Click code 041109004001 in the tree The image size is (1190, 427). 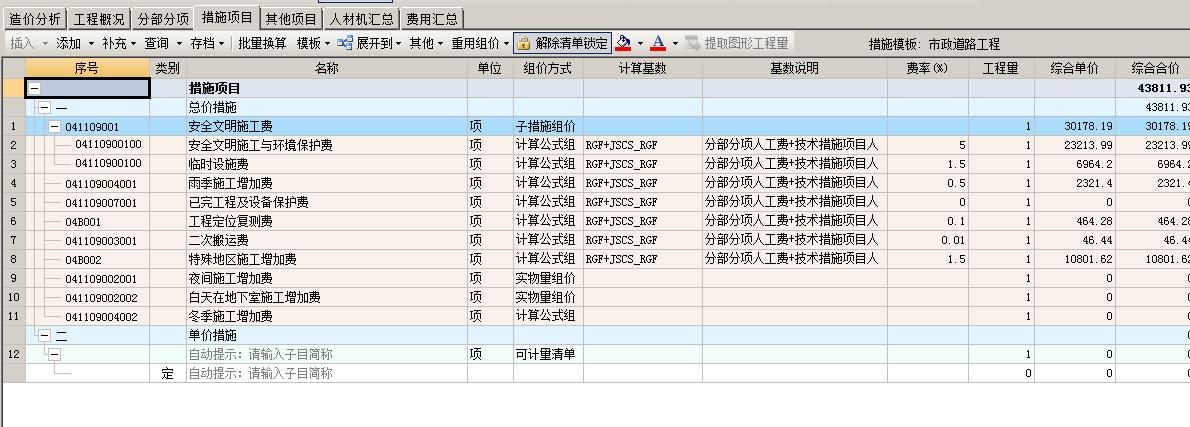pyautogui.click(x=101, y=184)
